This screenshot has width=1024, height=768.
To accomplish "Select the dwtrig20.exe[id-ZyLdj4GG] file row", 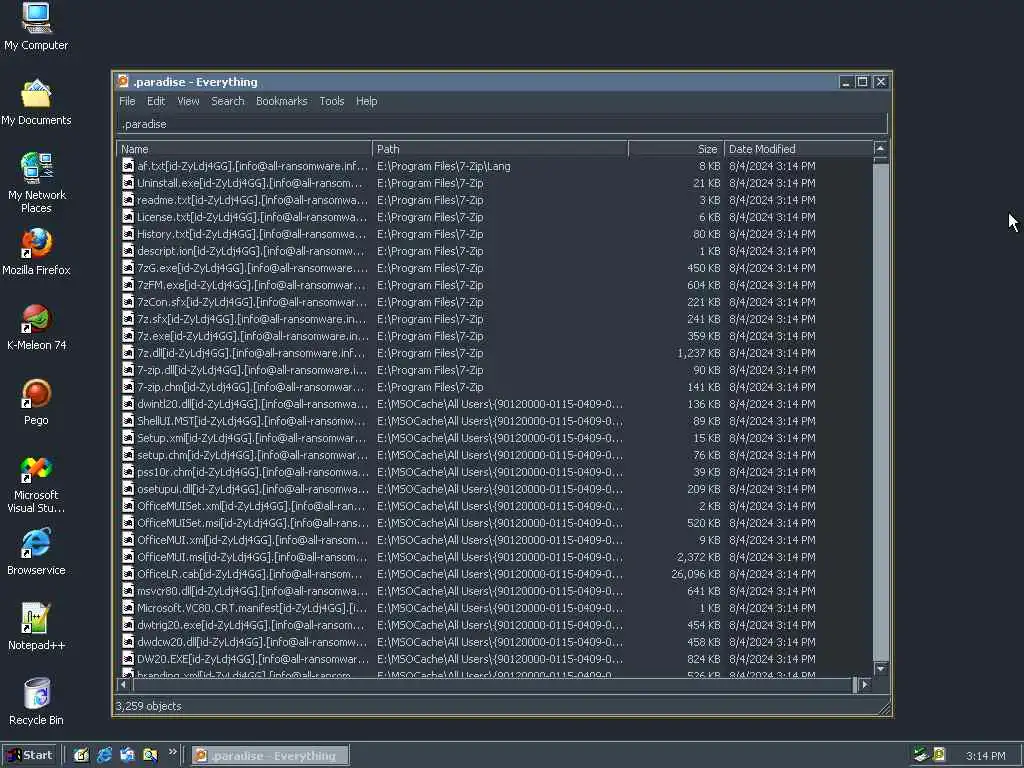I will [x=495, y=625].
